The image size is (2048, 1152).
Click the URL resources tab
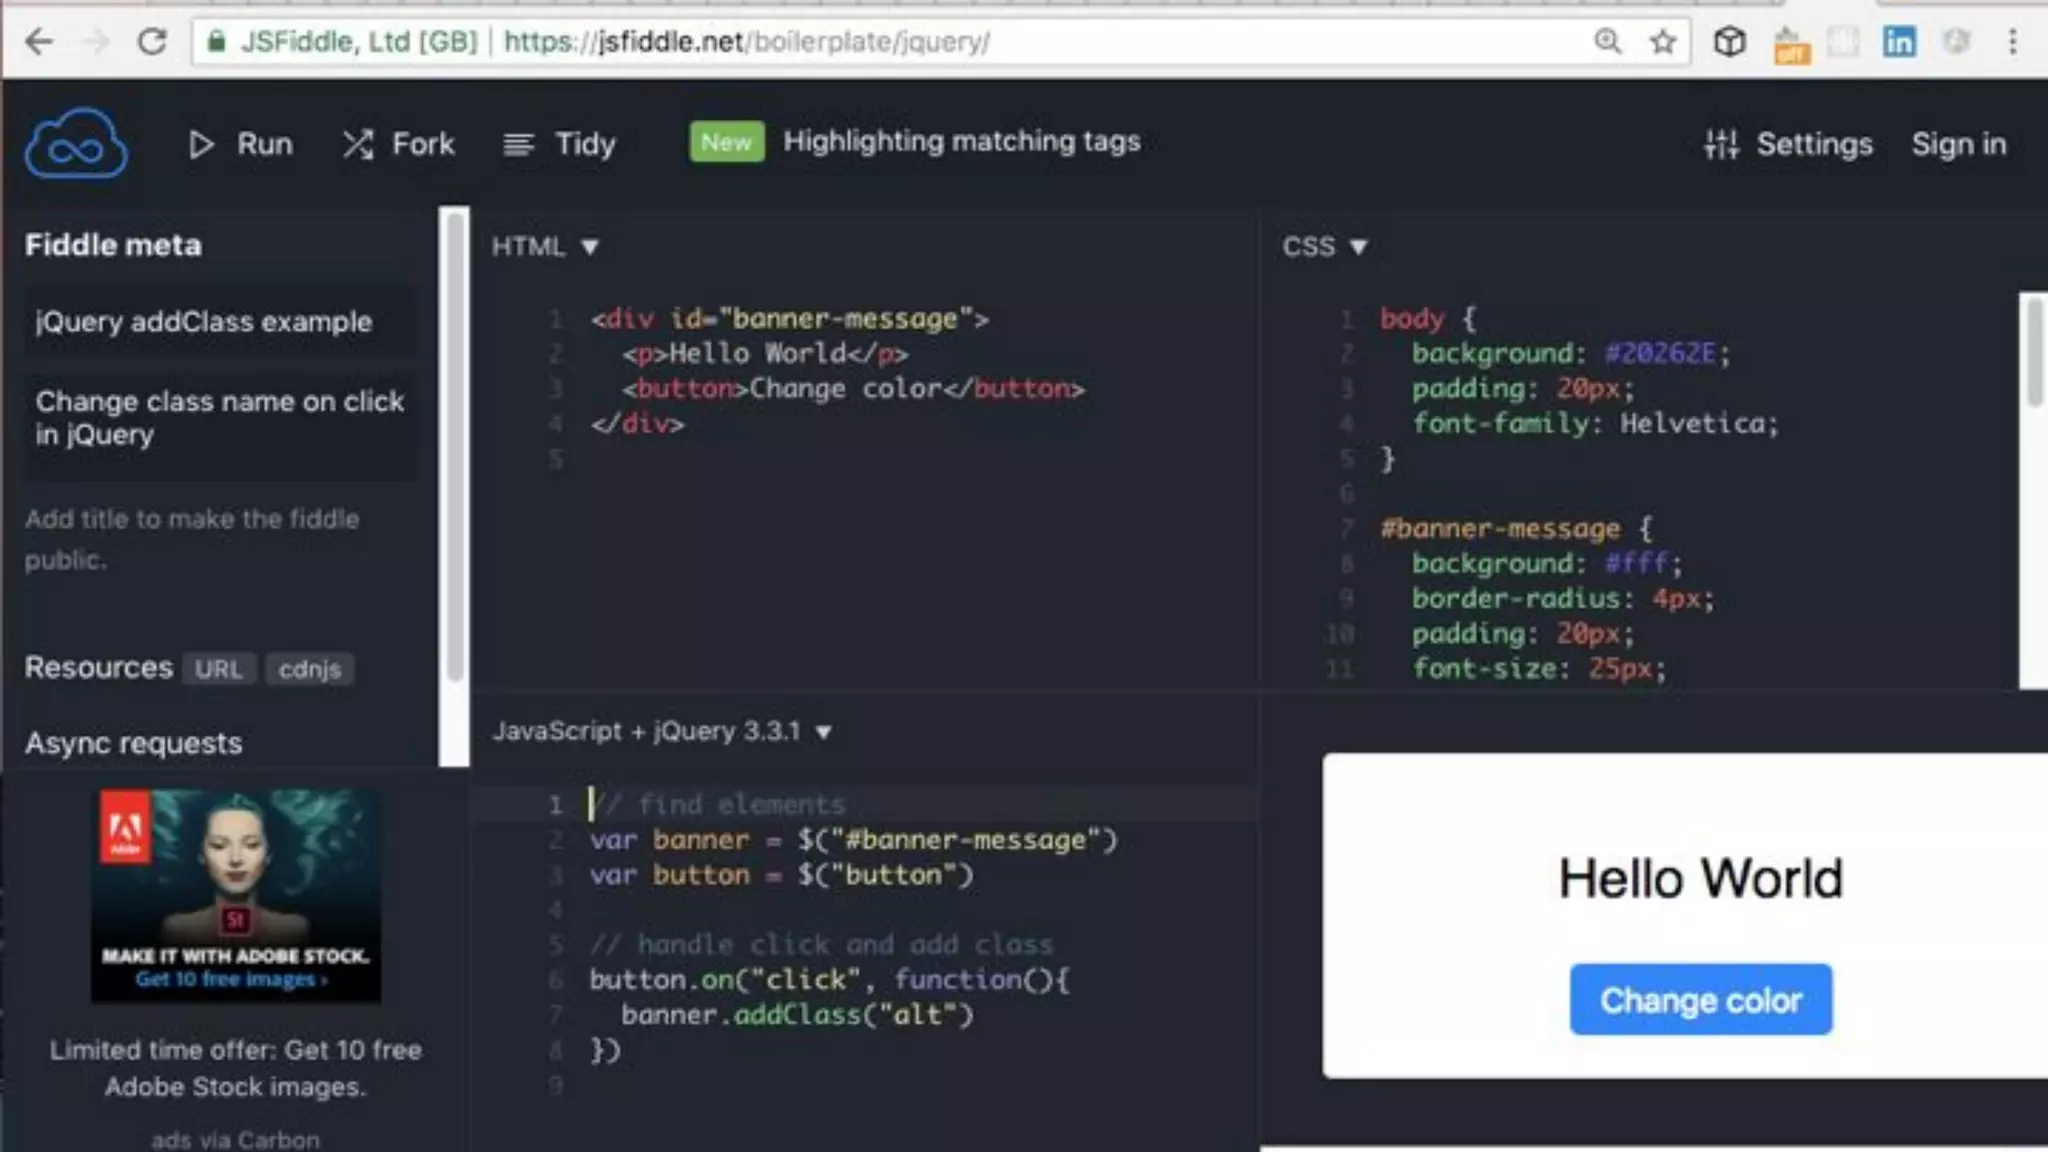[x=218, y=669]
